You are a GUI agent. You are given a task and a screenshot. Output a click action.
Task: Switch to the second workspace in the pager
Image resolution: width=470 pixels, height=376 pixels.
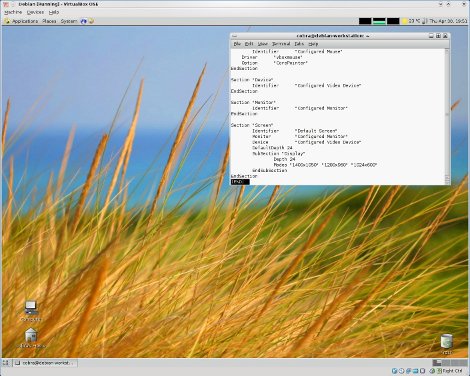[446, 363]
